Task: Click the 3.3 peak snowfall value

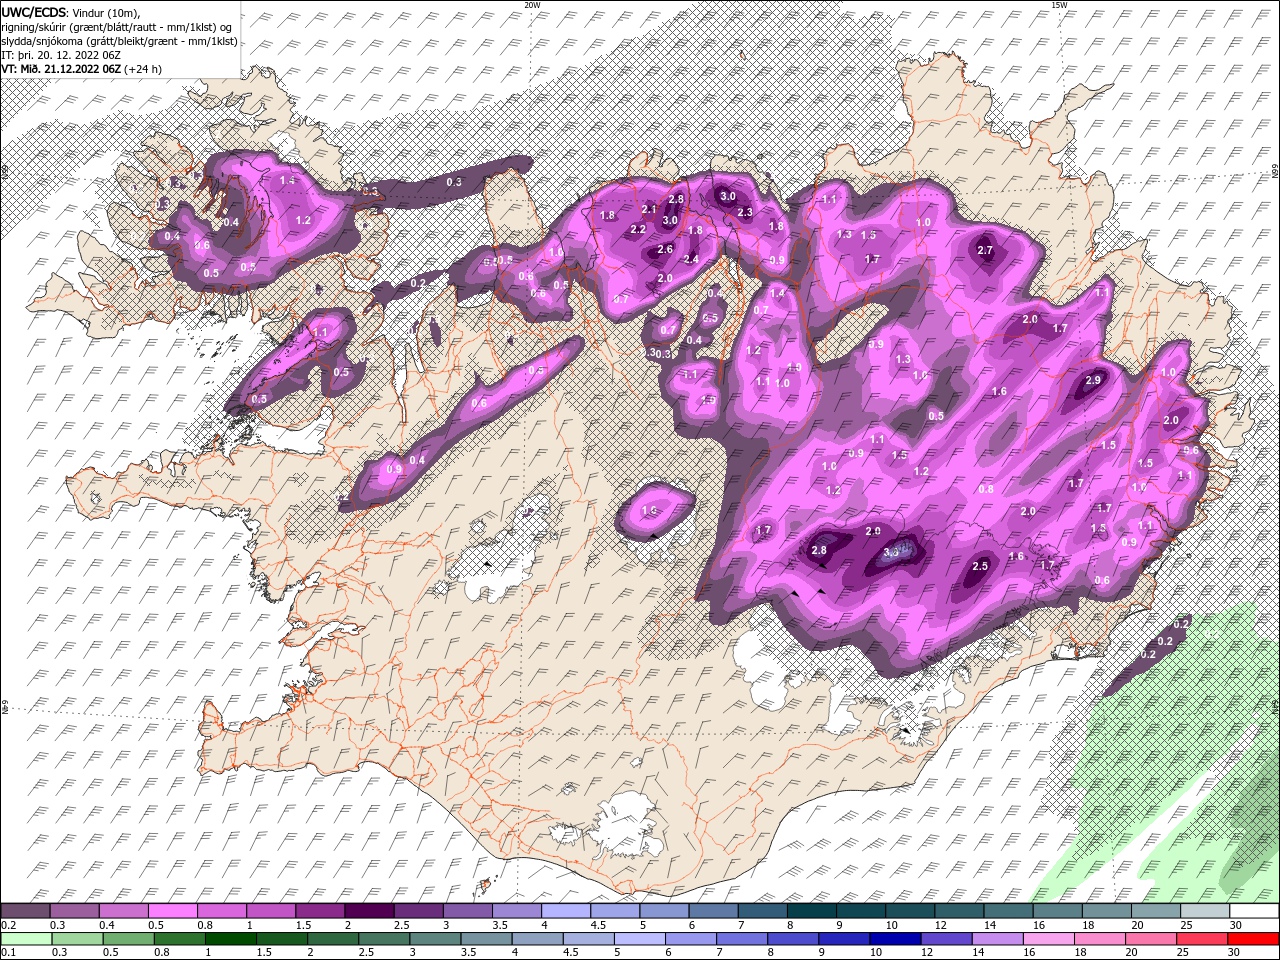Action: point(893,551)
